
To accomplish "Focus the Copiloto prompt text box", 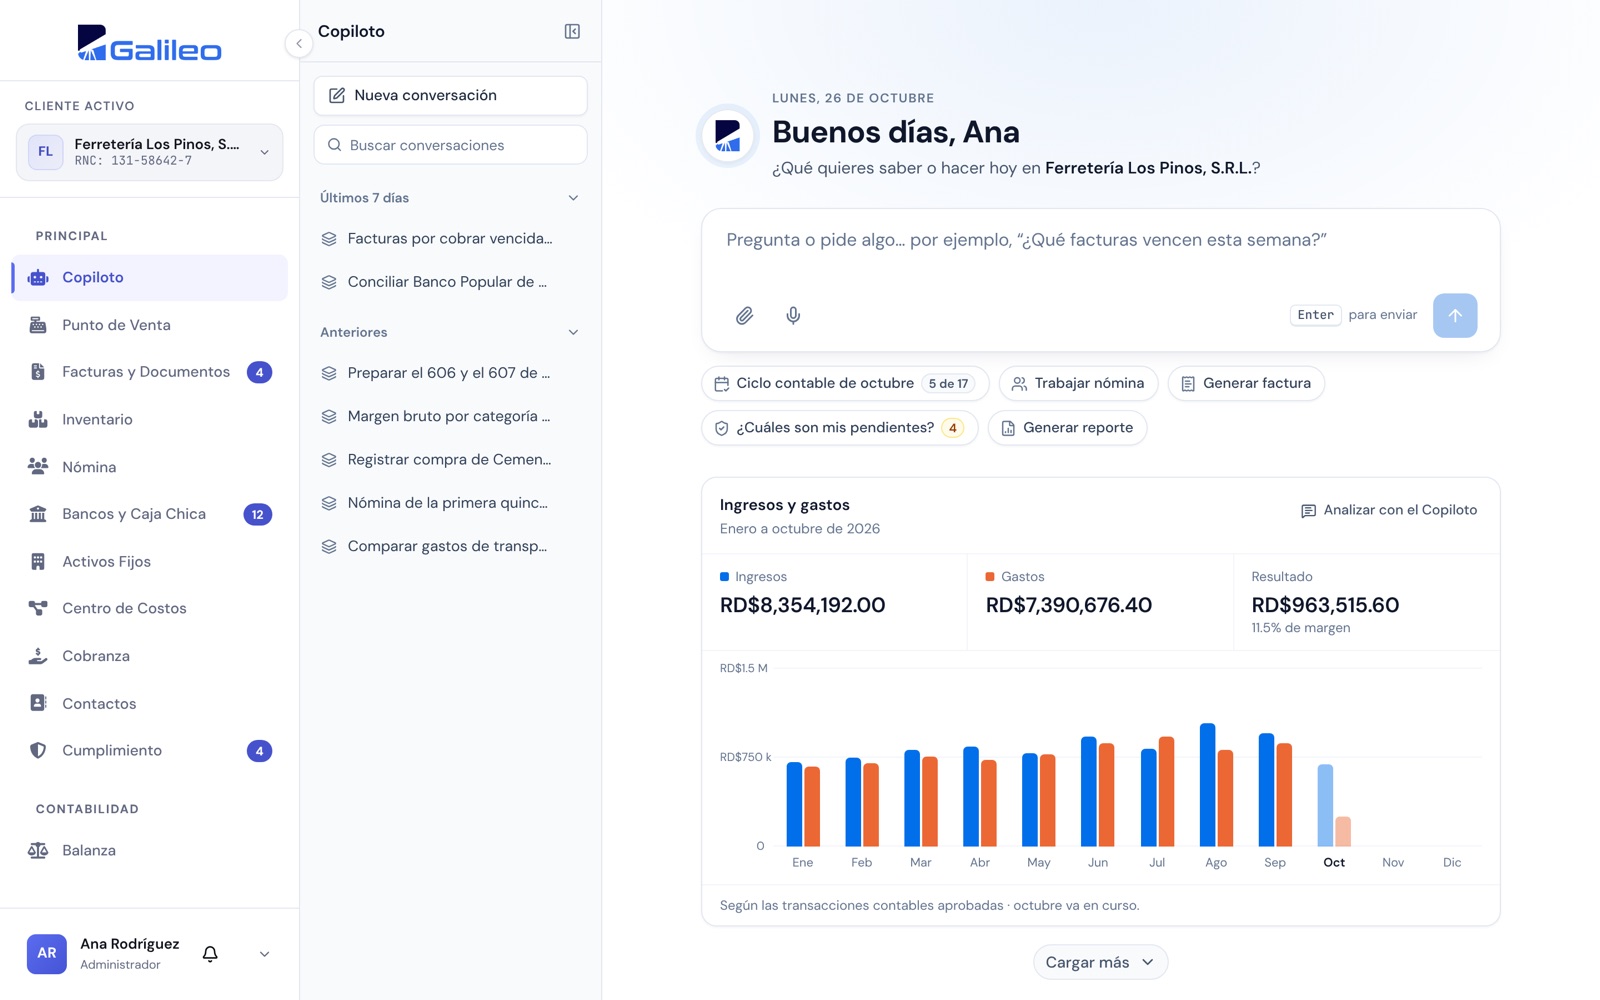I will pos(1100,240).
